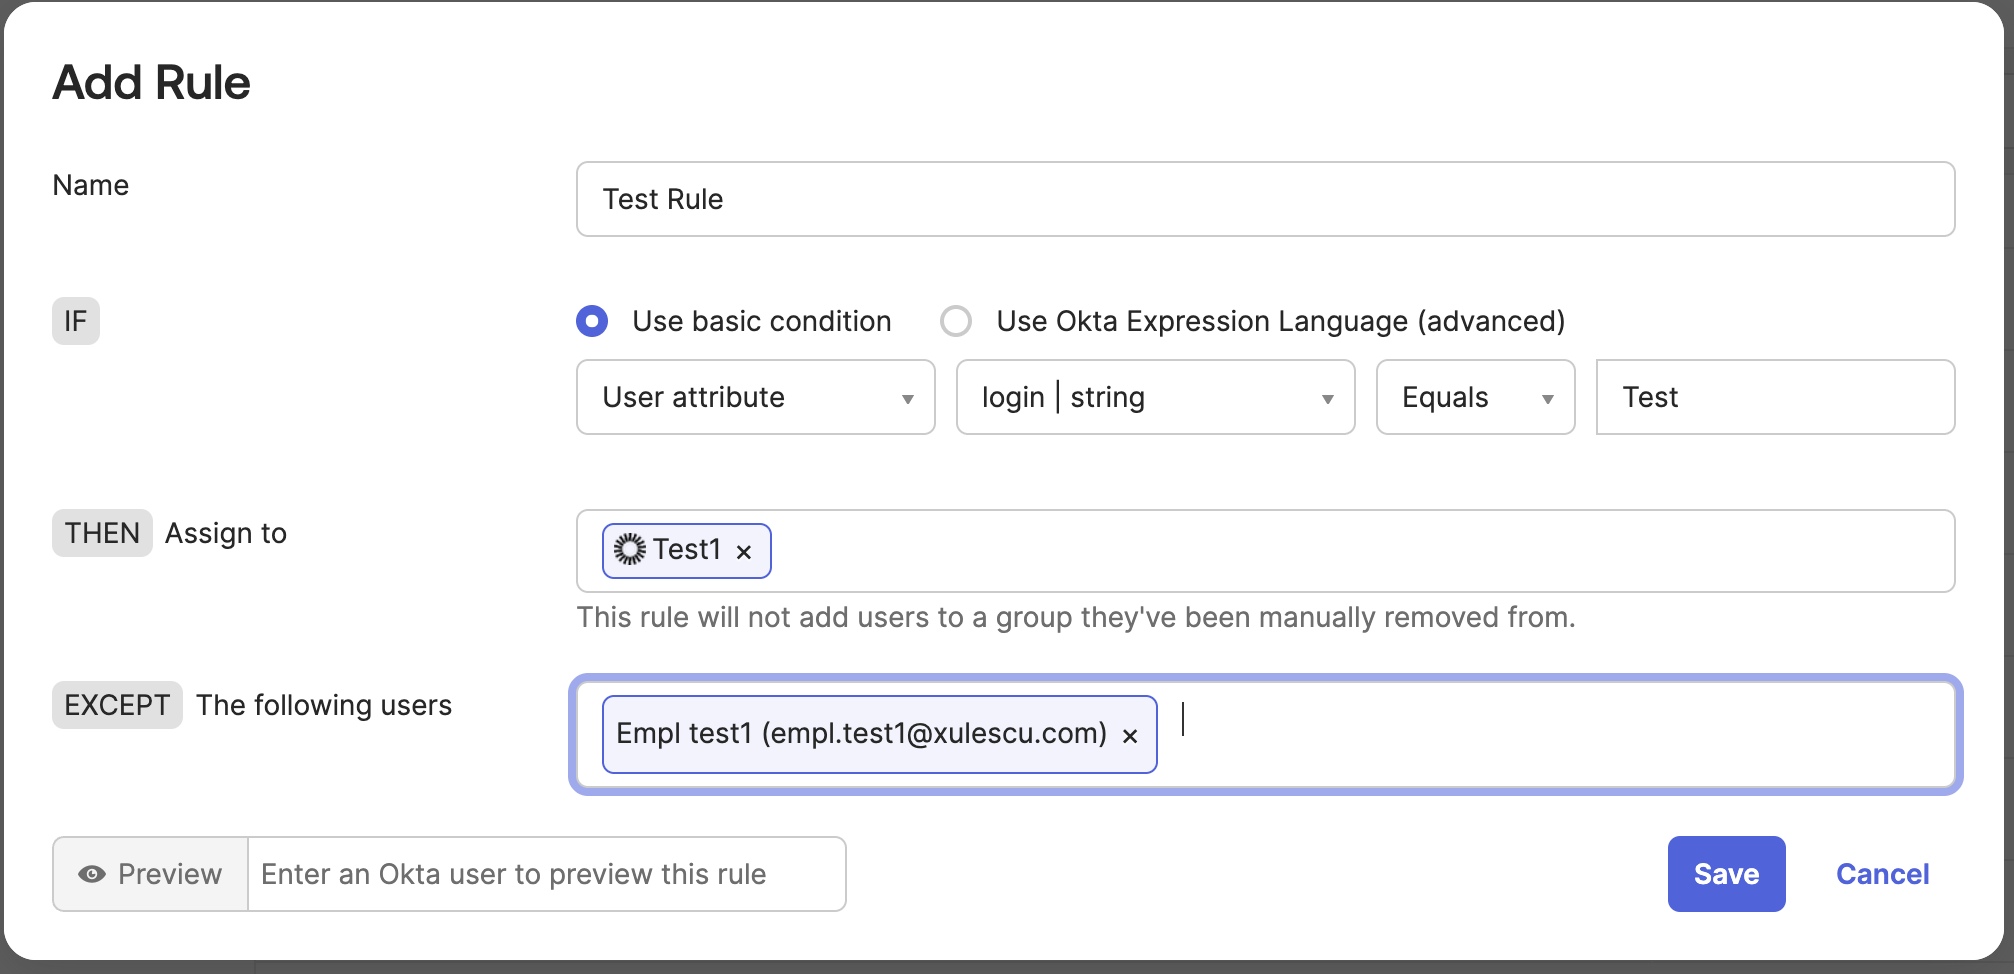2014x974 pixels.
Task: Click the IF badge label
Action: pyautogui.click(x=75, y=321)
